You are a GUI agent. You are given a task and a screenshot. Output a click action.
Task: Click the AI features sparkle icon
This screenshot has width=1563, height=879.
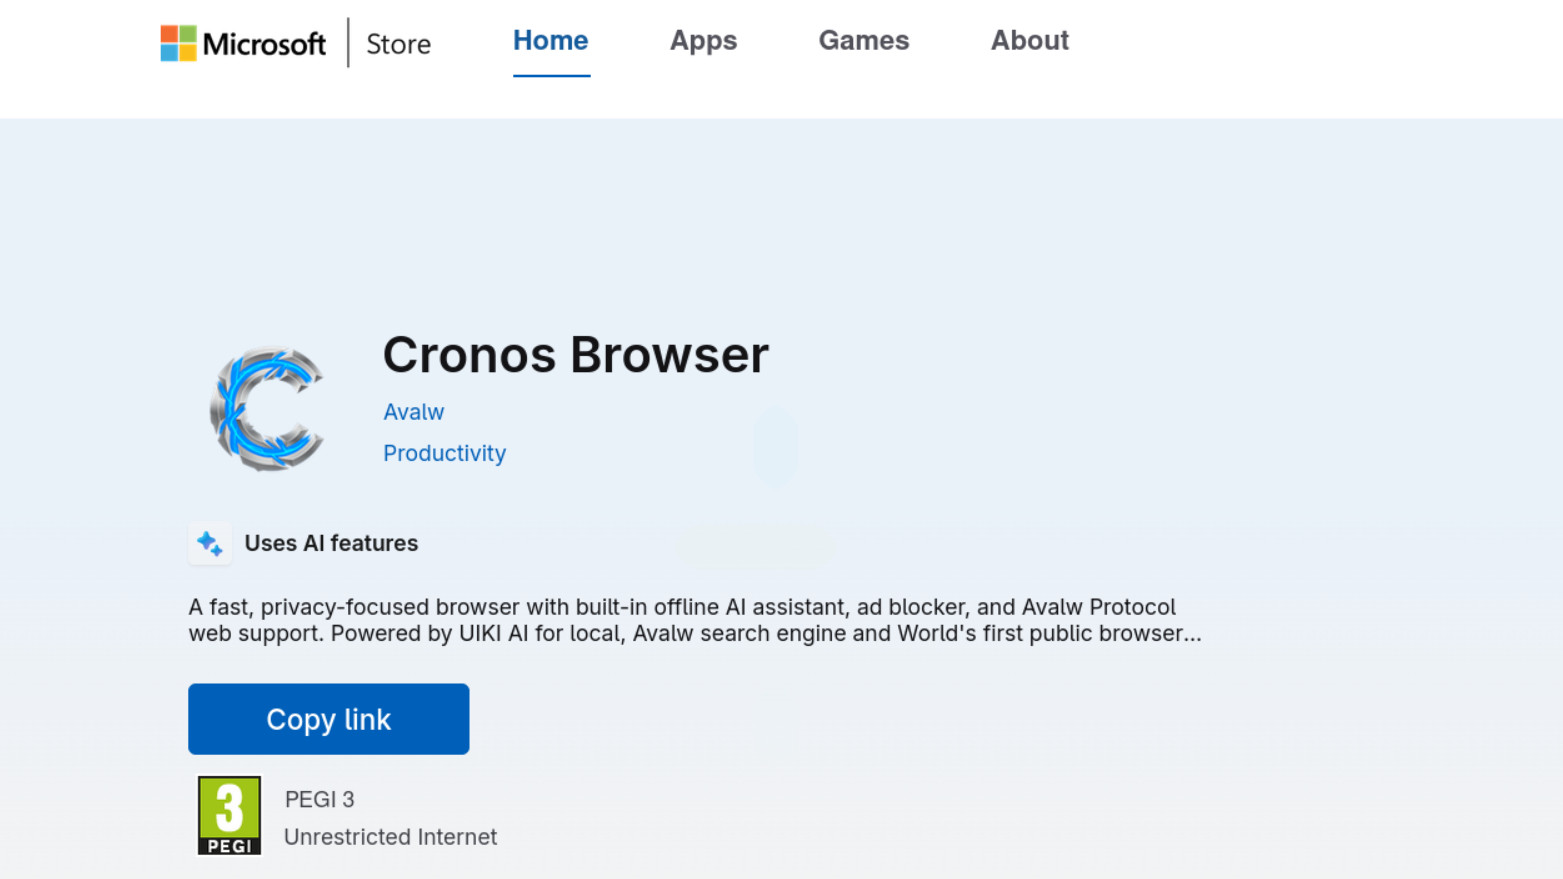pyautogui.click(x=210, y=543)
